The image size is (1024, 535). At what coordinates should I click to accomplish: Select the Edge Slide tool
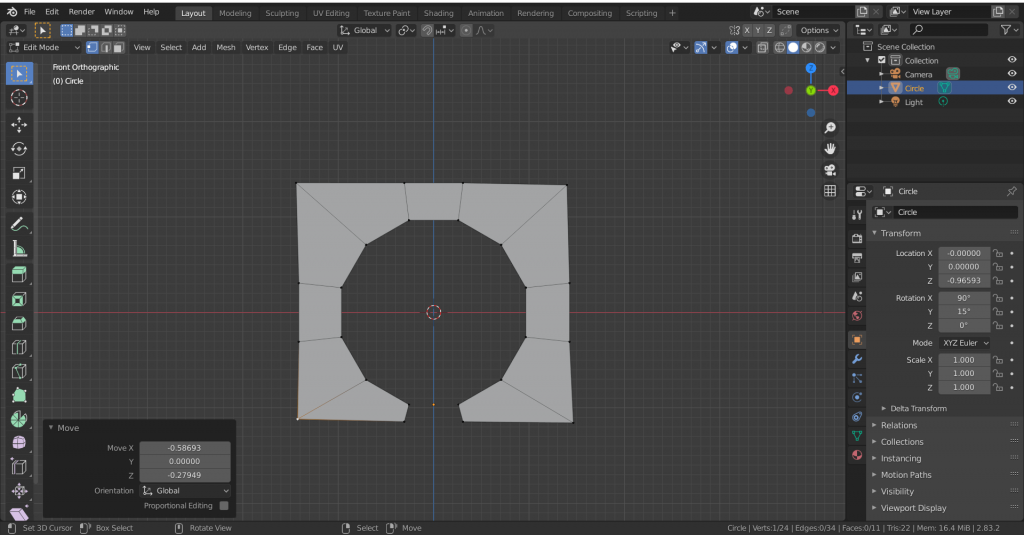pyautogui.click(x=19, y=467)
